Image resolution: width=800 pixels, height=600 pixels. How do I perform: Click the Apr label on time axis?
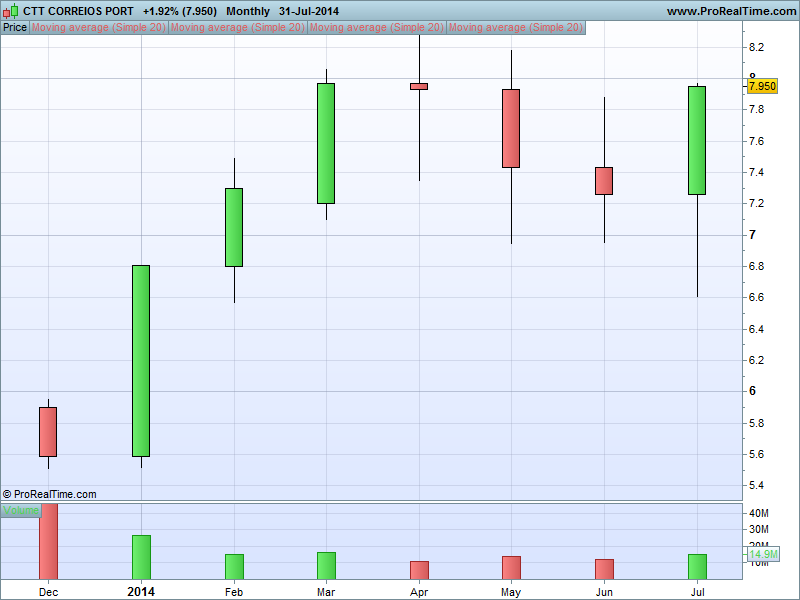click(419, 592)
